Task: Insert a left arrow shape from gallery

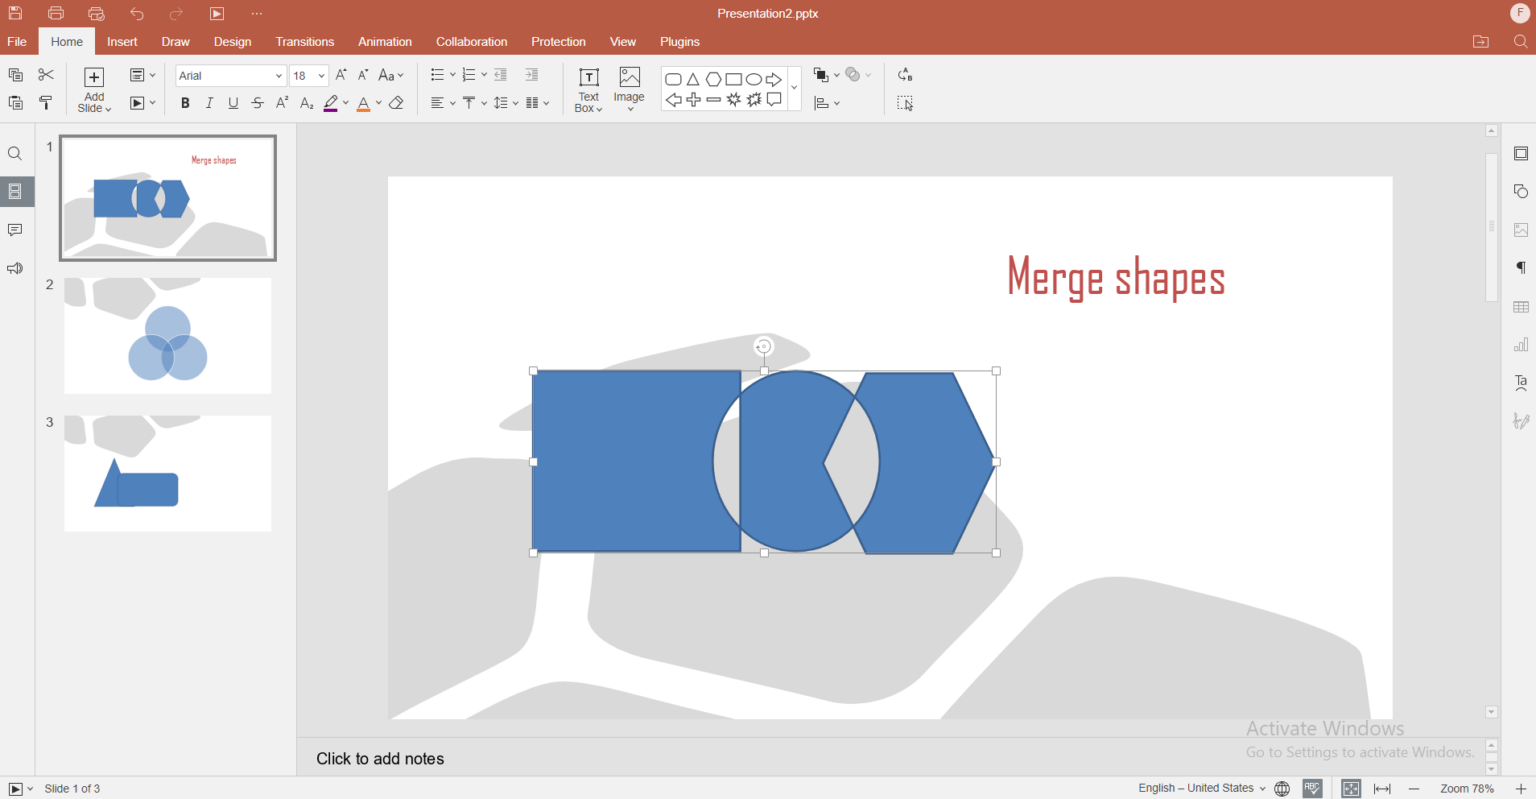Action: (673, 100)
